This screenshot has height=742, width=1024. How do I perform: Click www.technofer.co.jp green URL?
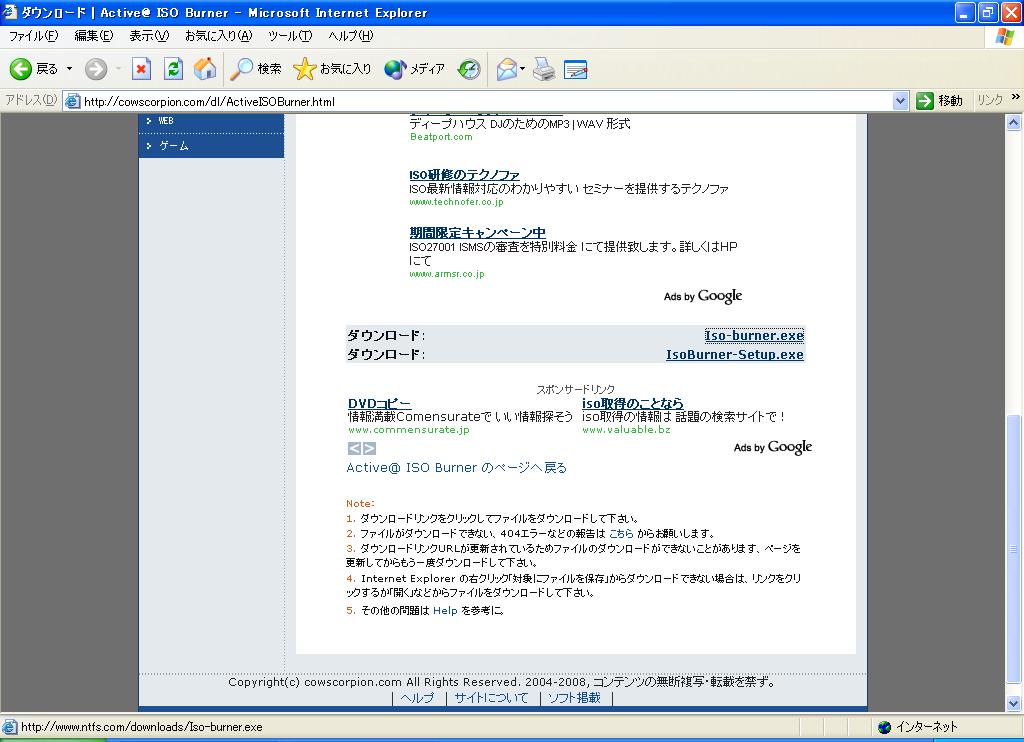456,202
